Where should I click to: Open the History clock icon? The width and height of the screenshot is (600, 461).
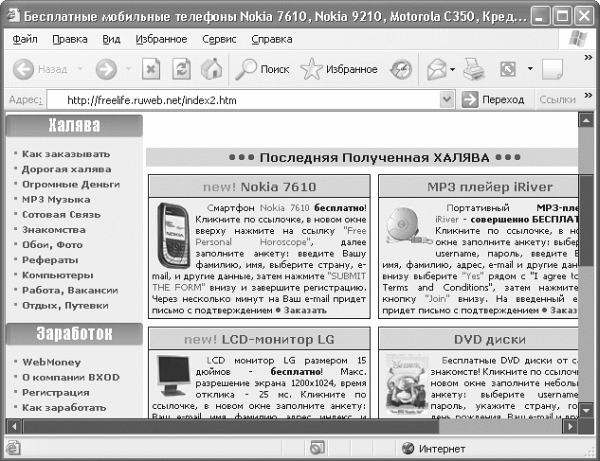click(401, 69)
